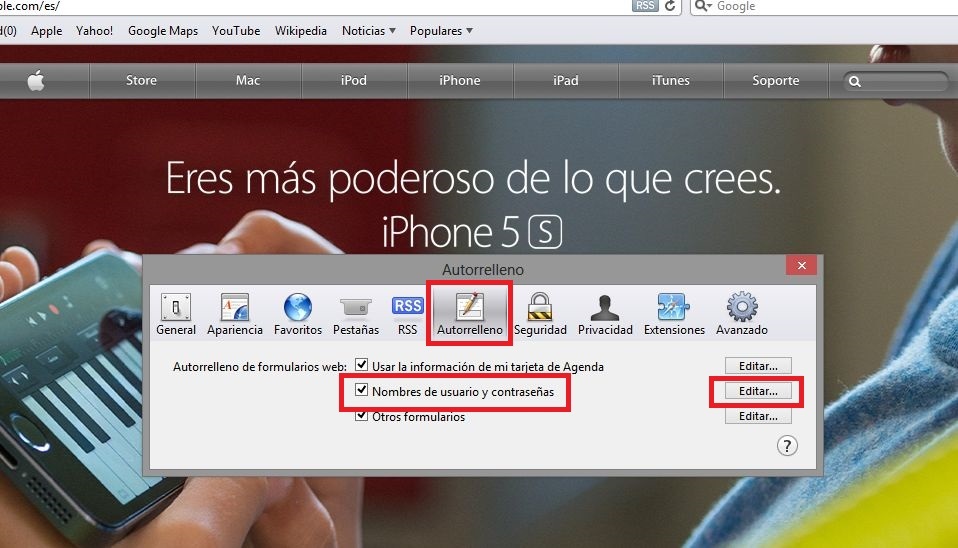This screenshot has width=958, height=548.
Task: Open the RSS preferences pane
Action: pos(408,314)
